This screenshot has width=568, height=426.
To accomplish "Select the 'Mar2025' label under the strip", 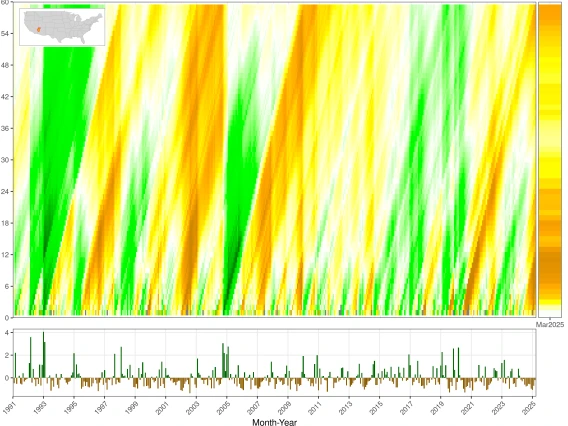I will (550, 325).
